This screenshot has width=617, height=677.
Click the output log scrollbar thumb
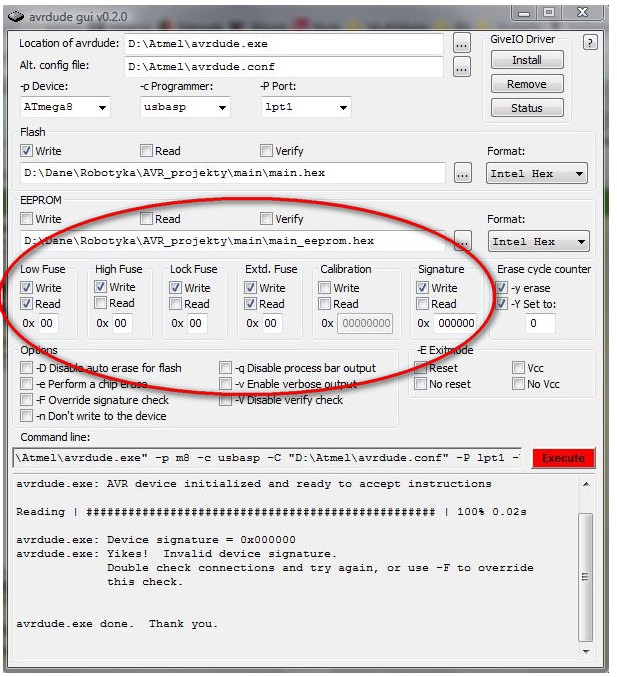pyautogui.click(x=585, y=577)
